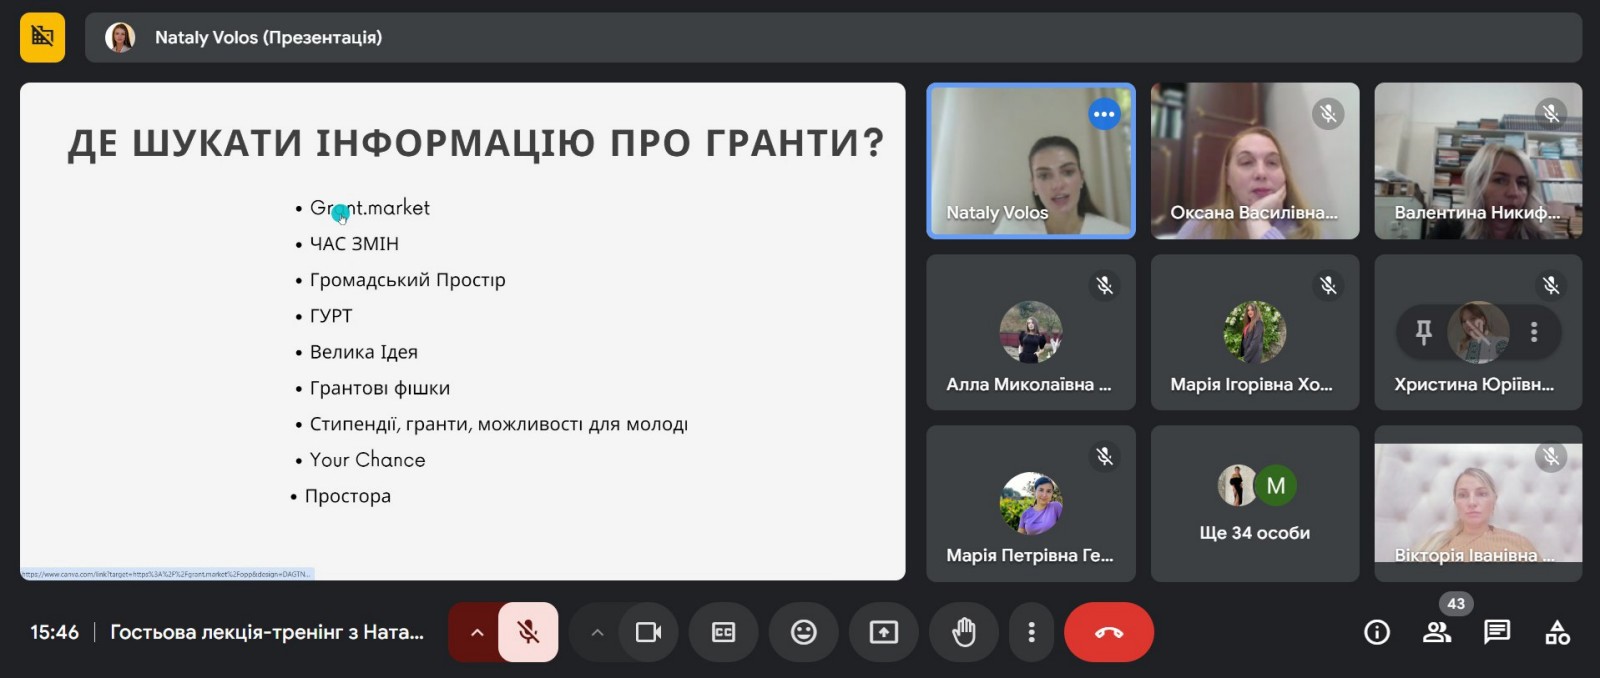Click the URL status bar on slide
1600x678 pixels.
pos(167,574)
